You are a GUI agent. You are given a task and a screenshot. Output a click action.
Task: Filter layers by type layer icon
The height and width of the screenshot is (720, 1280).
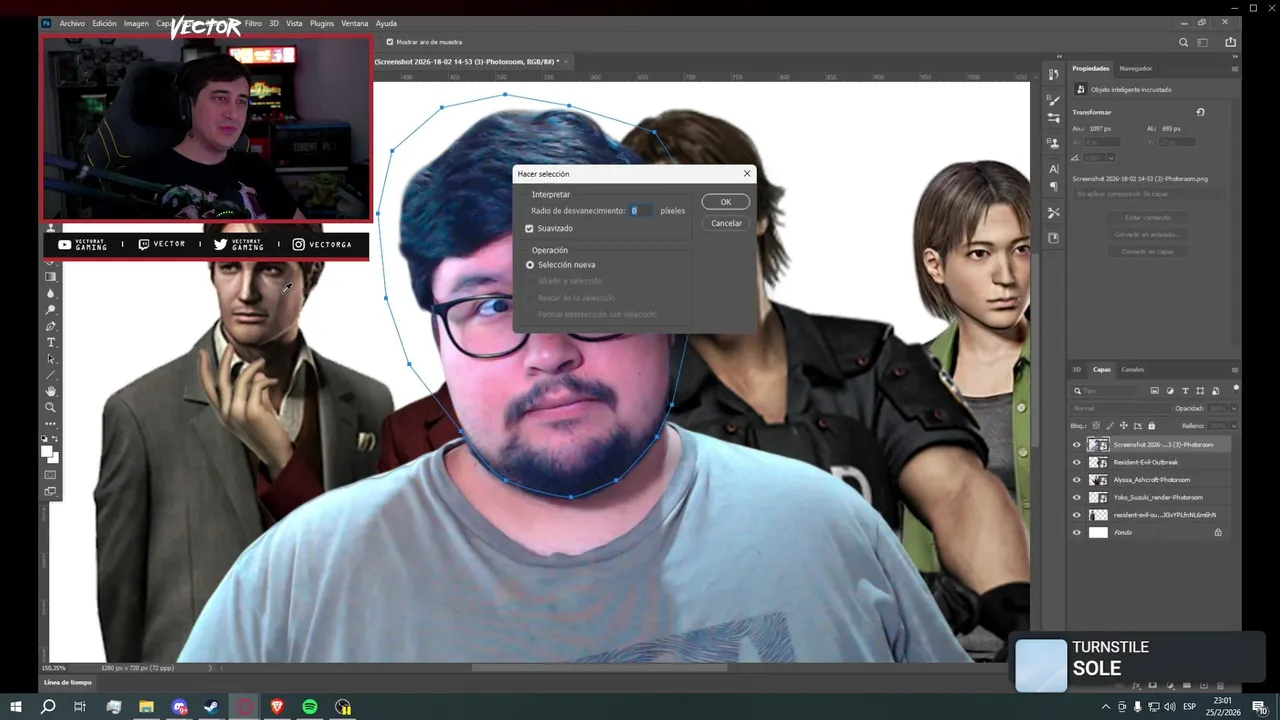pyautogui.click(x=1185, y=391)
